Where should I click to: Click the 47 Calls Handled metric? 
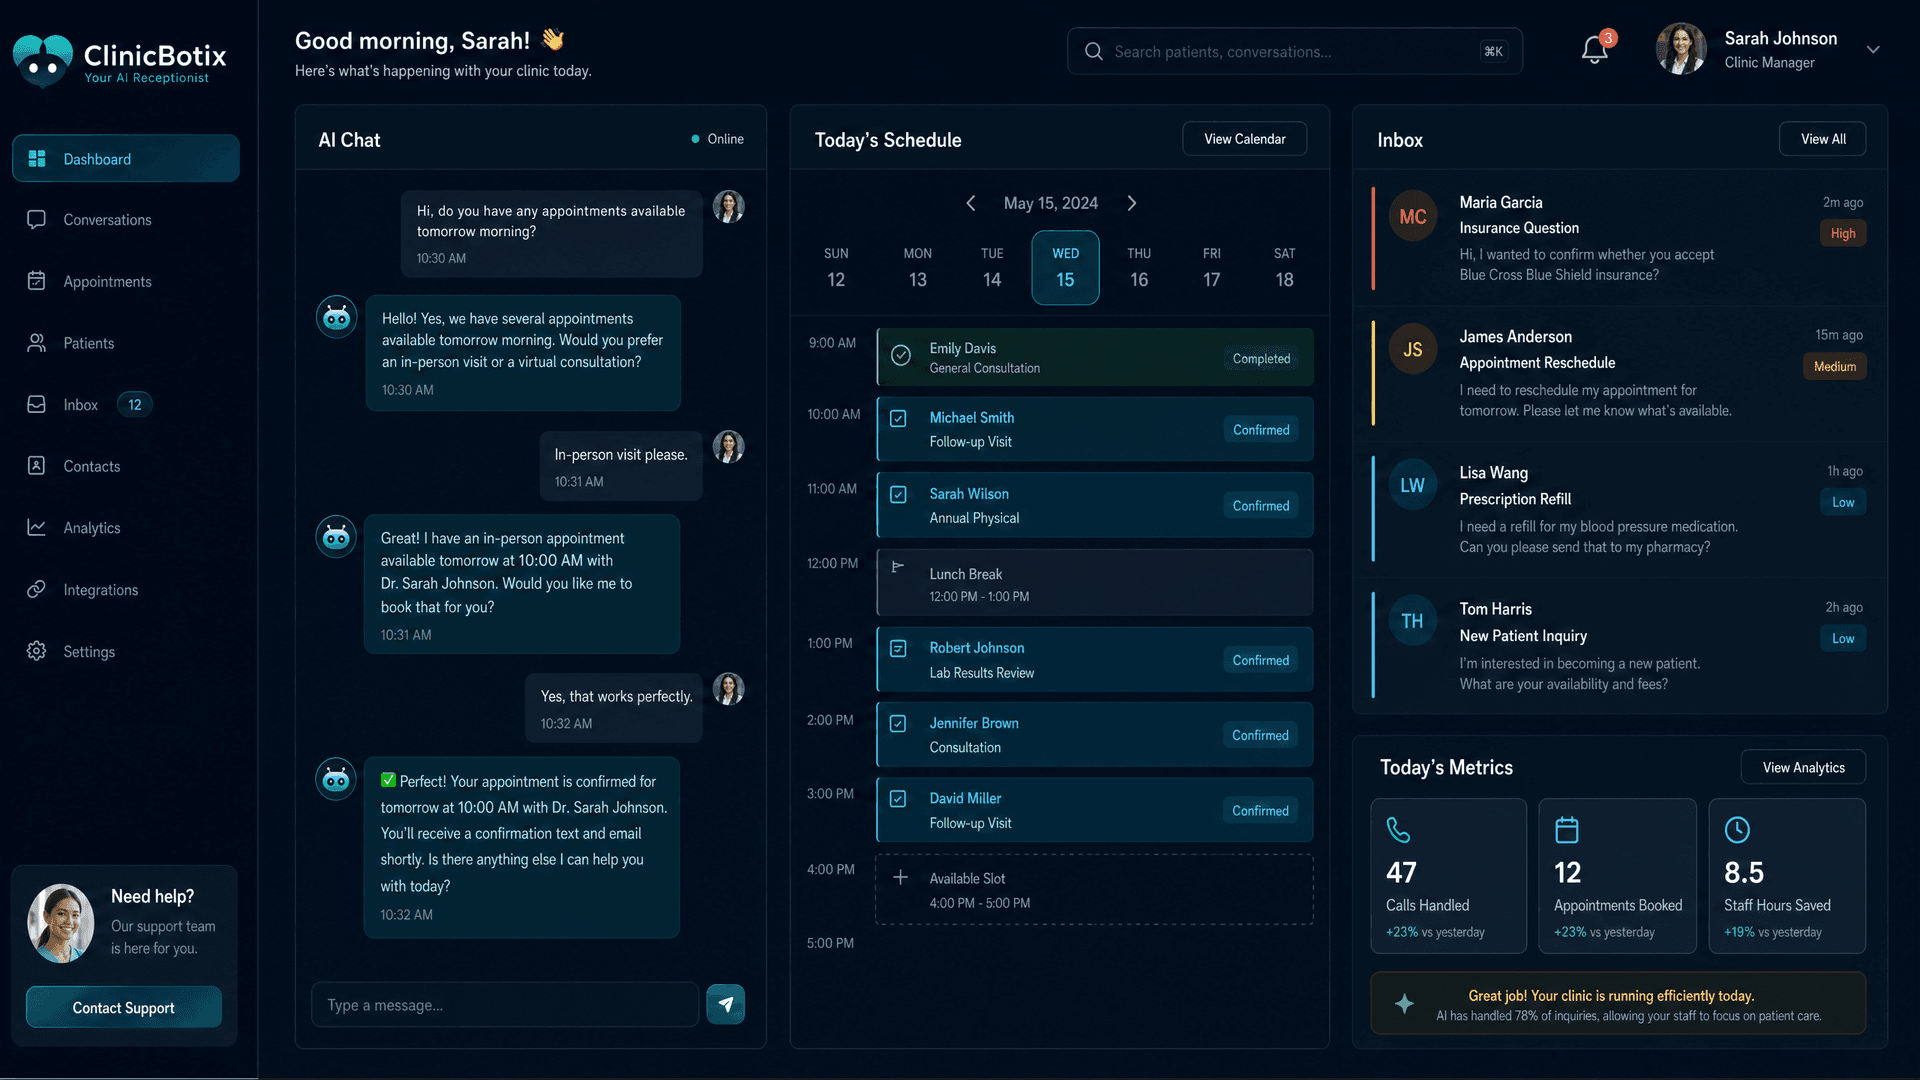[1448, 875]
